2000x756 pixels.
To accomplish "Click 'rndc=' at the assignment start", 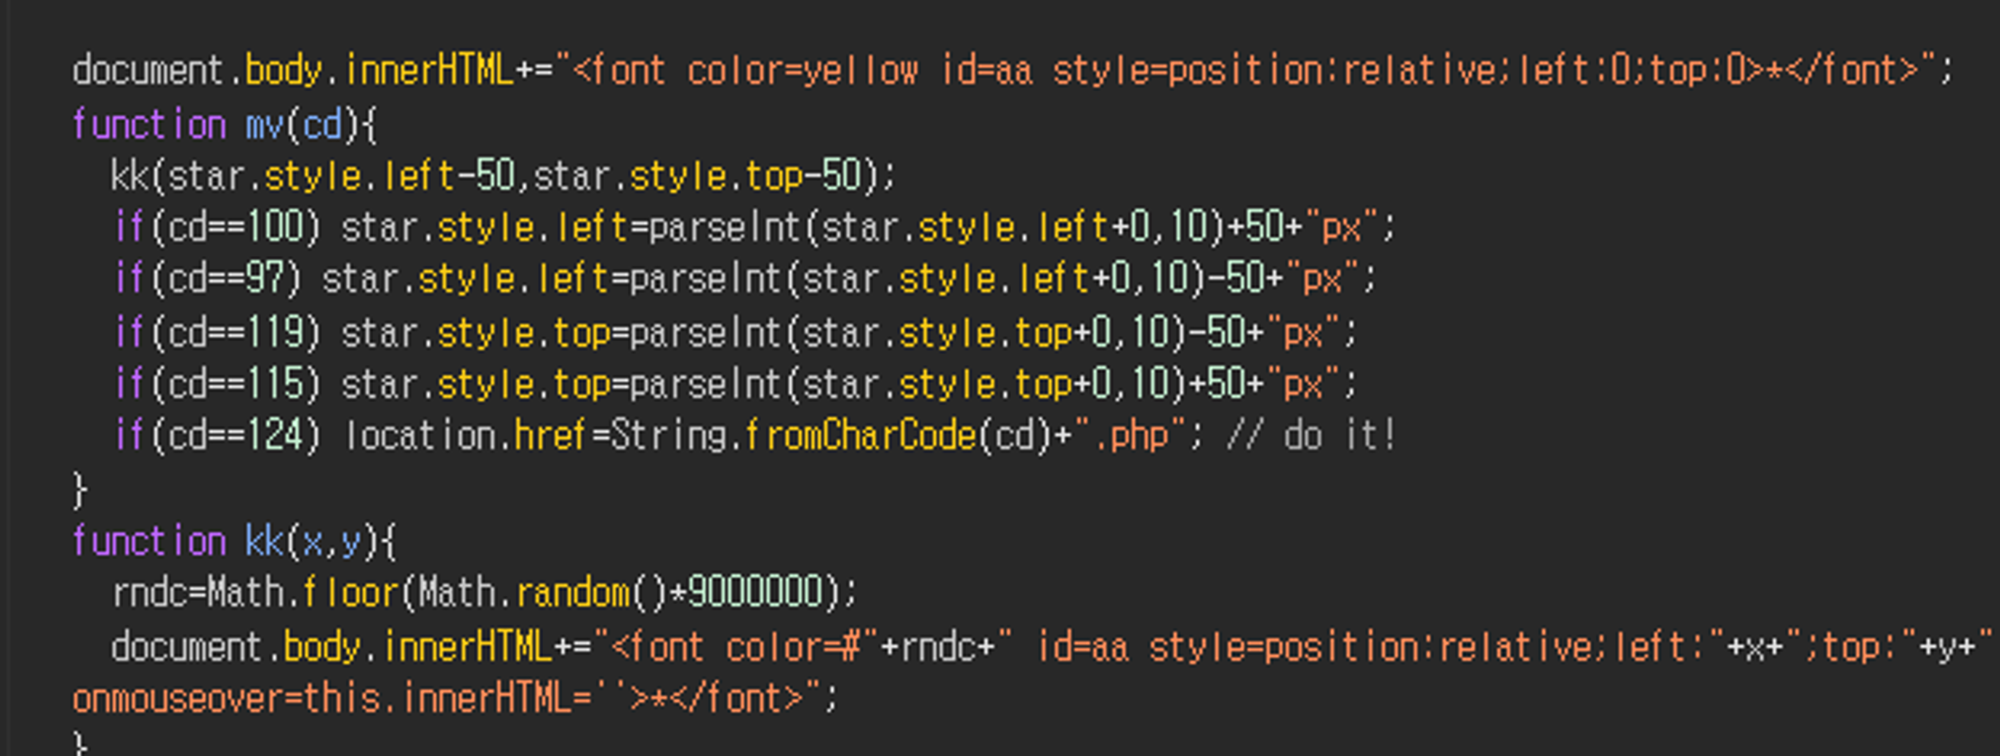I will [159, 593].
